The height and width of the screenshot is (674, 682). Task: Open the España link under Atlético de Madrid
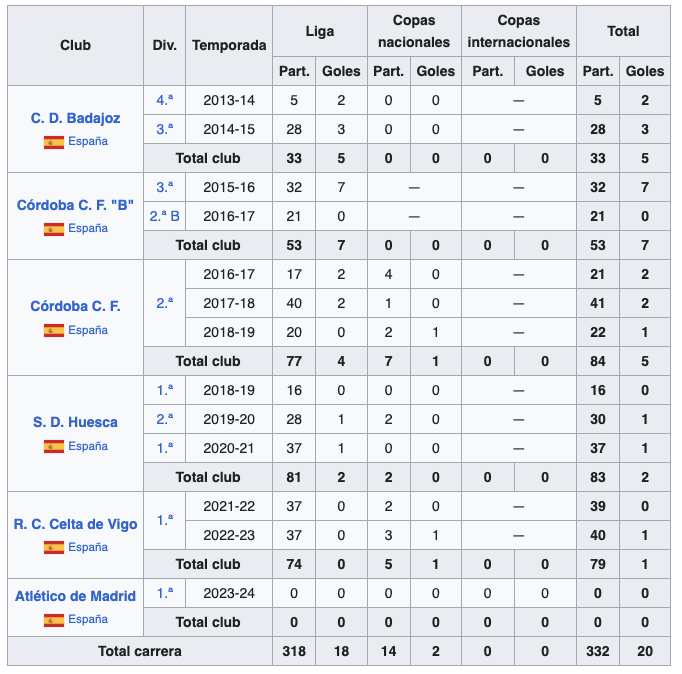pos(88,620)
